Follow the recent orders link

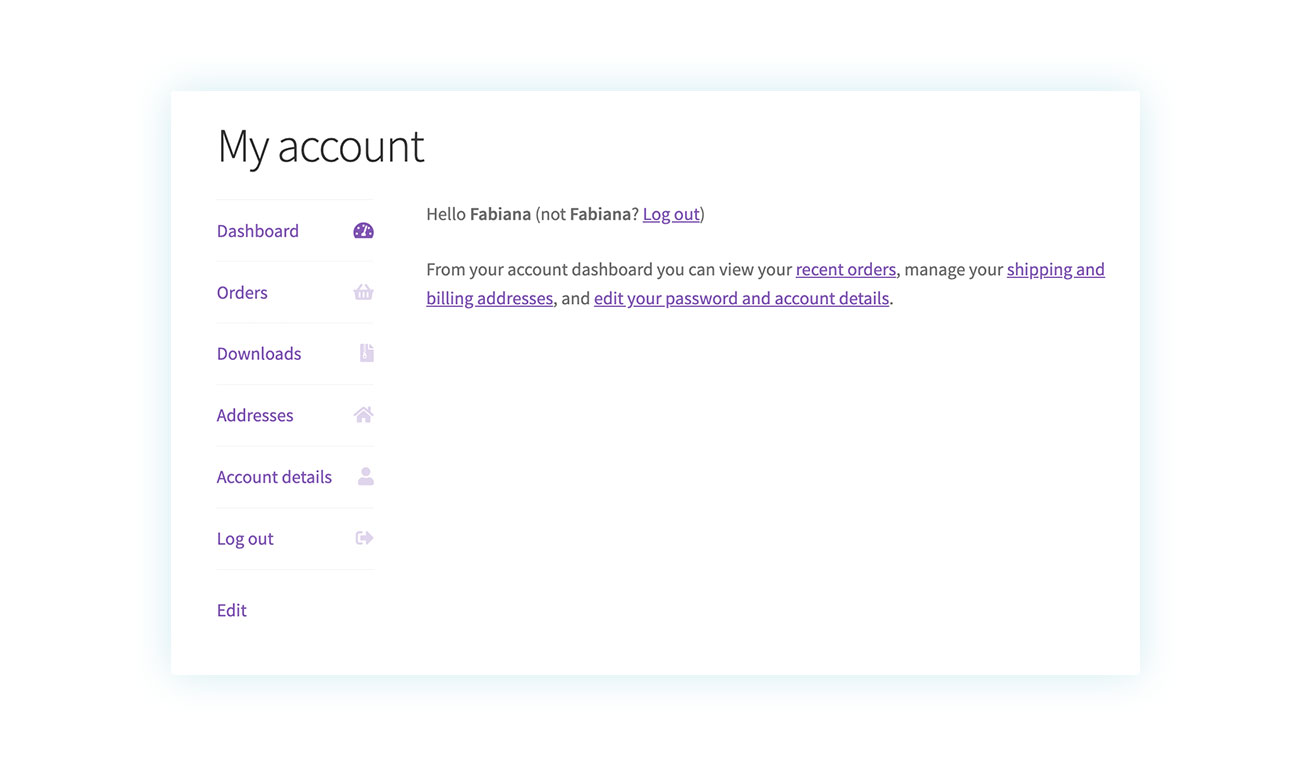click(x=846, y=269)
